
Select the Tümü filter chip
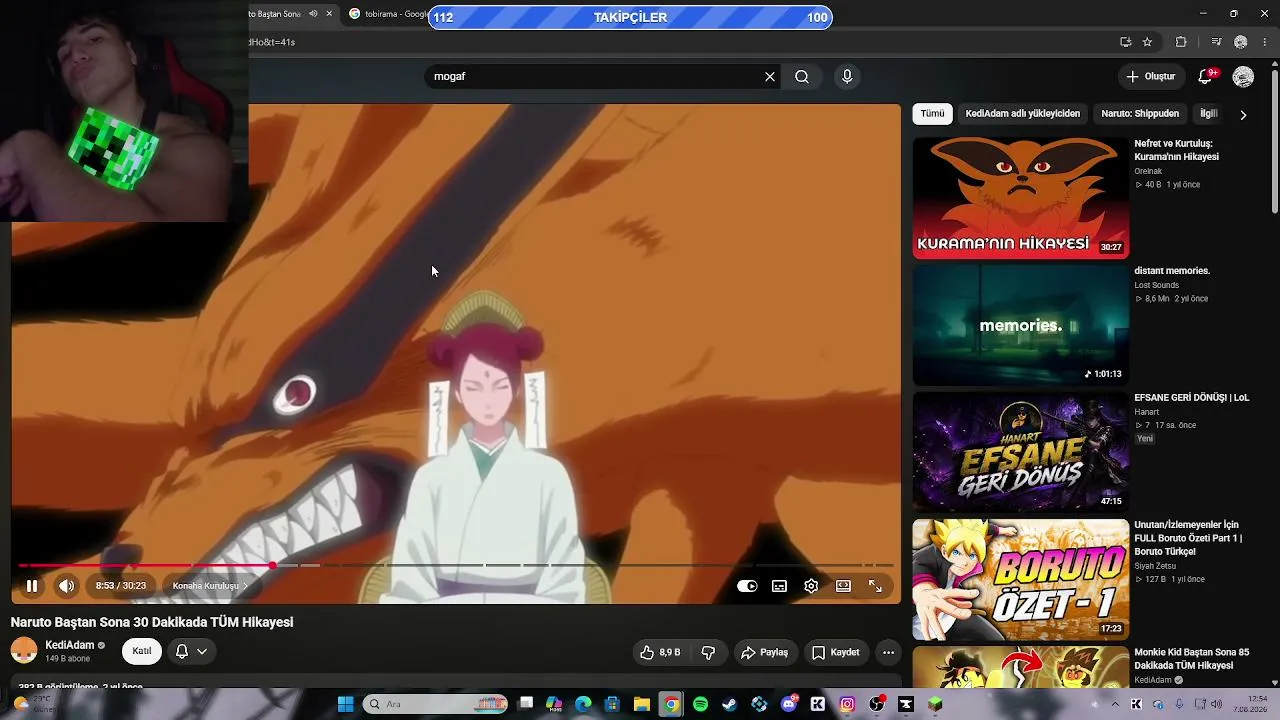[x=932, y=113]
